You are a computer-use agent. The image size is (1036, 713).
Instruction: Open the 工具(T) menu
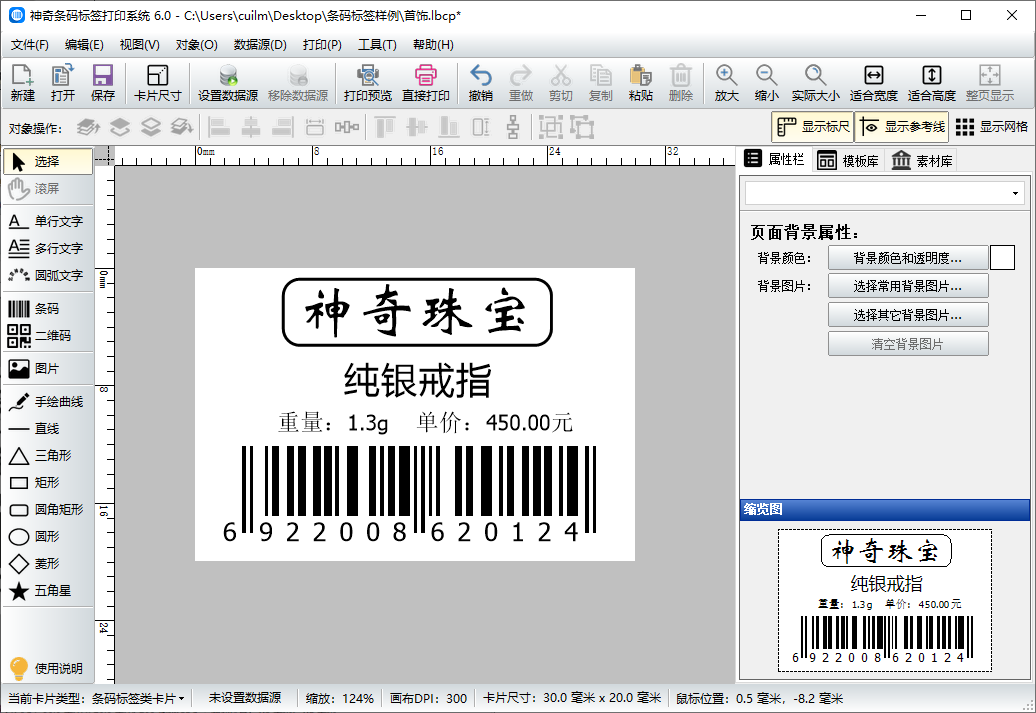[x=377, y=45]
